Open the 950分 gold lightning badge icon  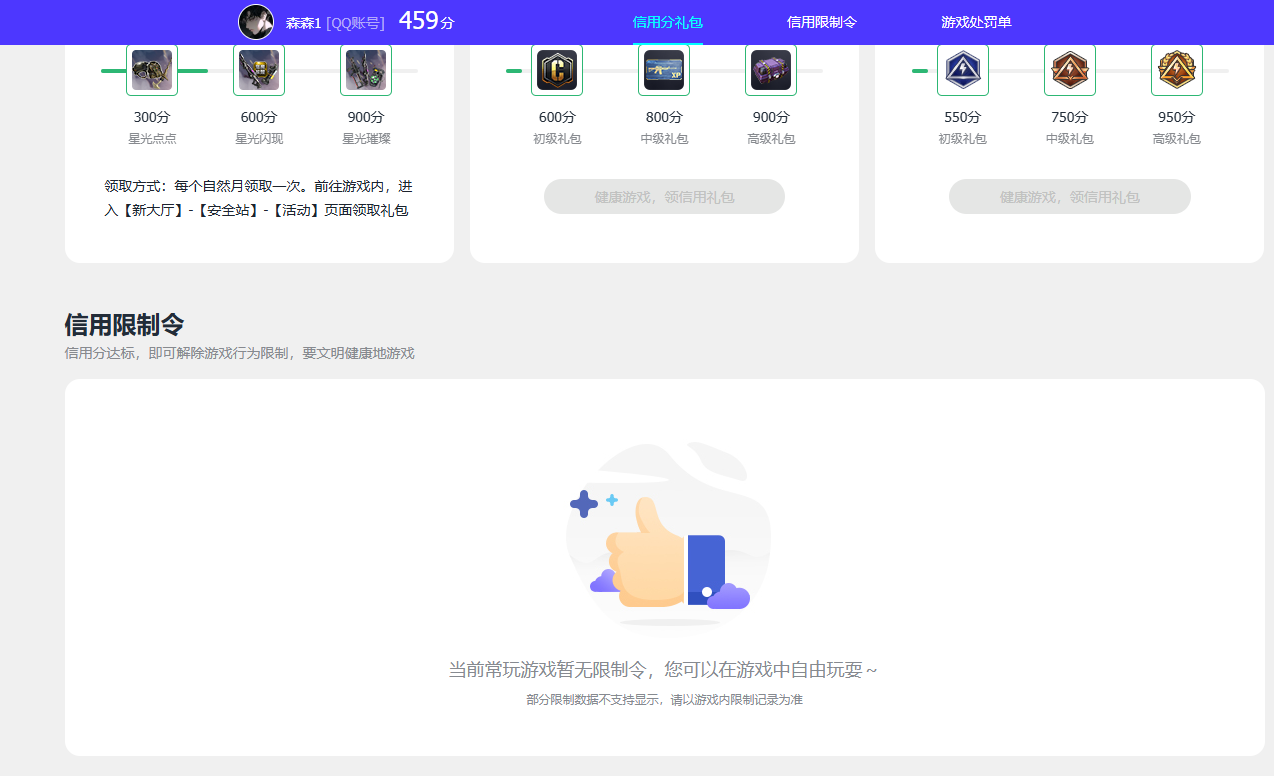[x=1177, y=70]
